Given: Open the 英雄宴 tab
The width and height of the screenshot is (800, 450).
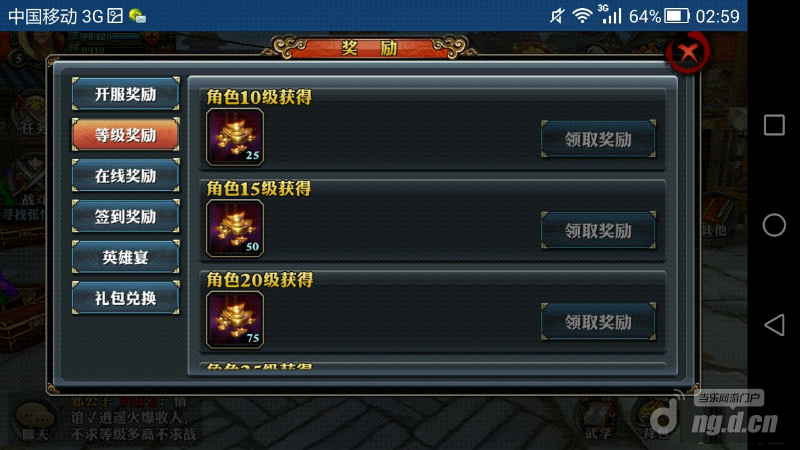Looking at the screenshot, I should [126, 257].
